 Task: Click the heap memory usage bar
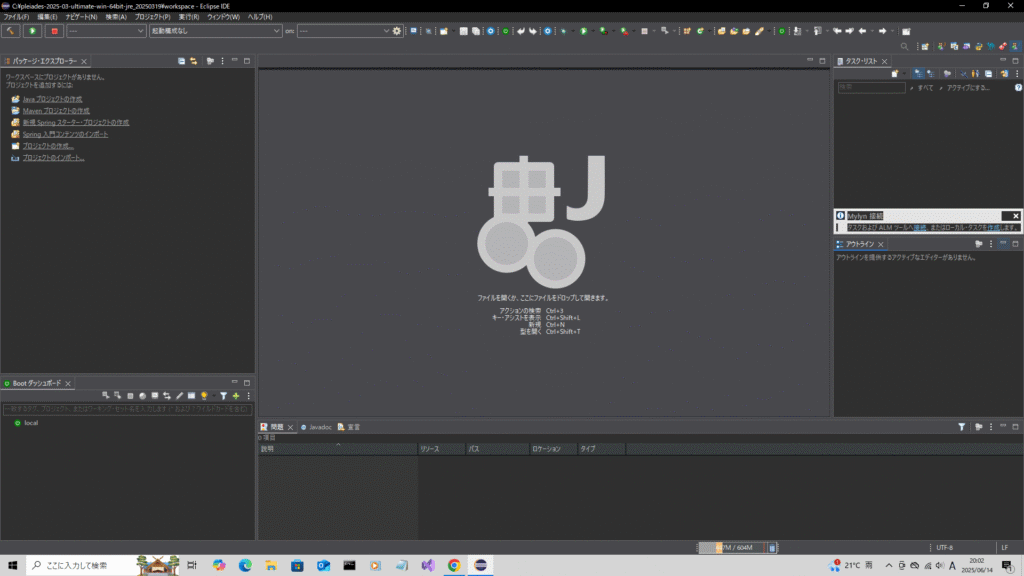[x=732, y=548]
